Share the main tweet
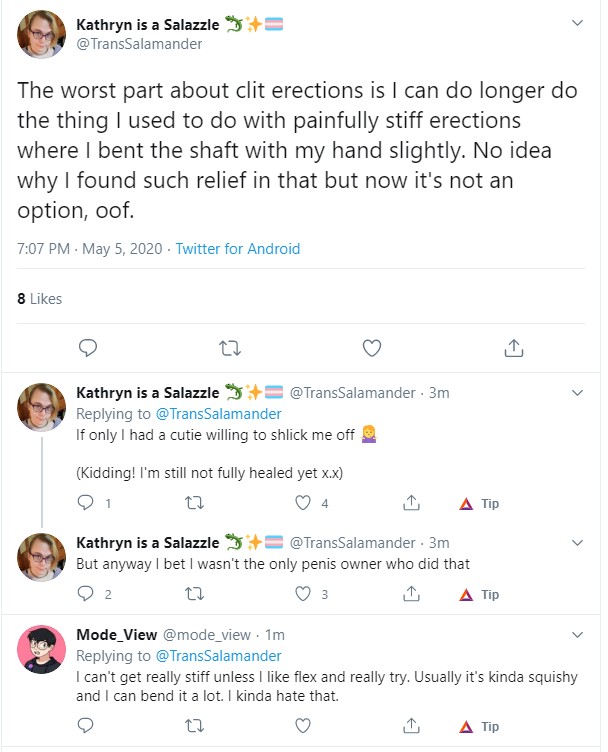This screenshot has height=752, width=608. point(514,348)
